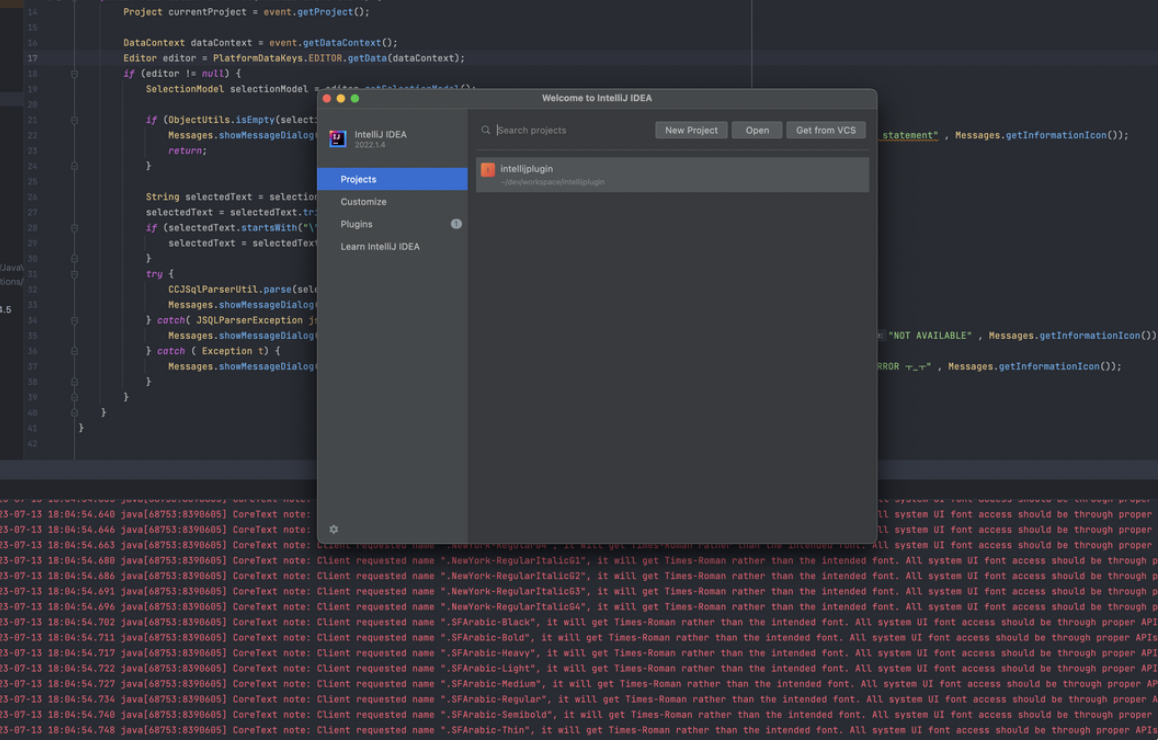
Task: Switch to the Customize tab
Action: click(392, 202)
